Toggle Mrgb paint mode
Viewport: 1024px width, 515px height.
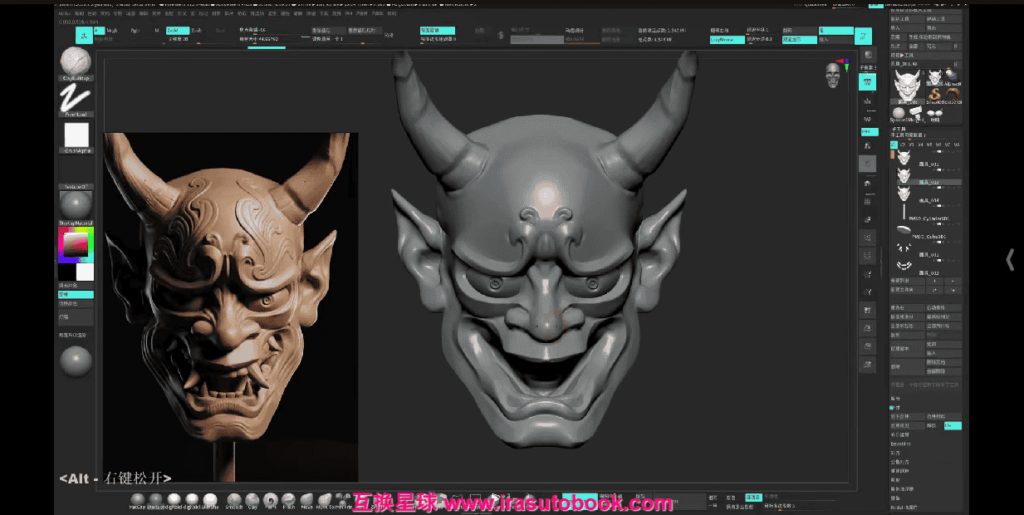112,31
